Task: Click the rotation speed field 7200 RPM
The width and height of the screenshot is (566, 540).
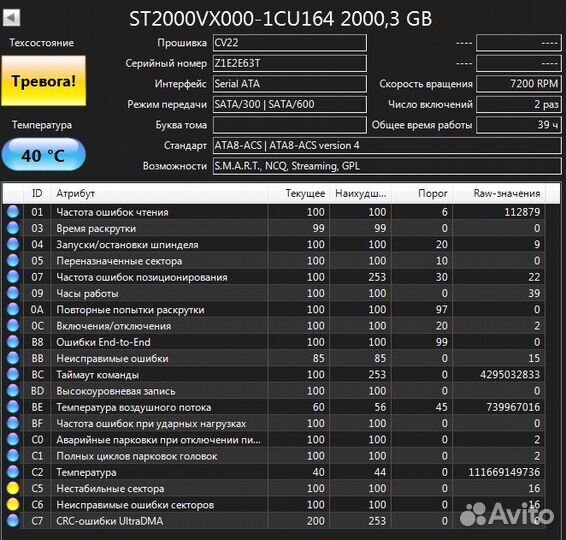Action: pos(519,84)
